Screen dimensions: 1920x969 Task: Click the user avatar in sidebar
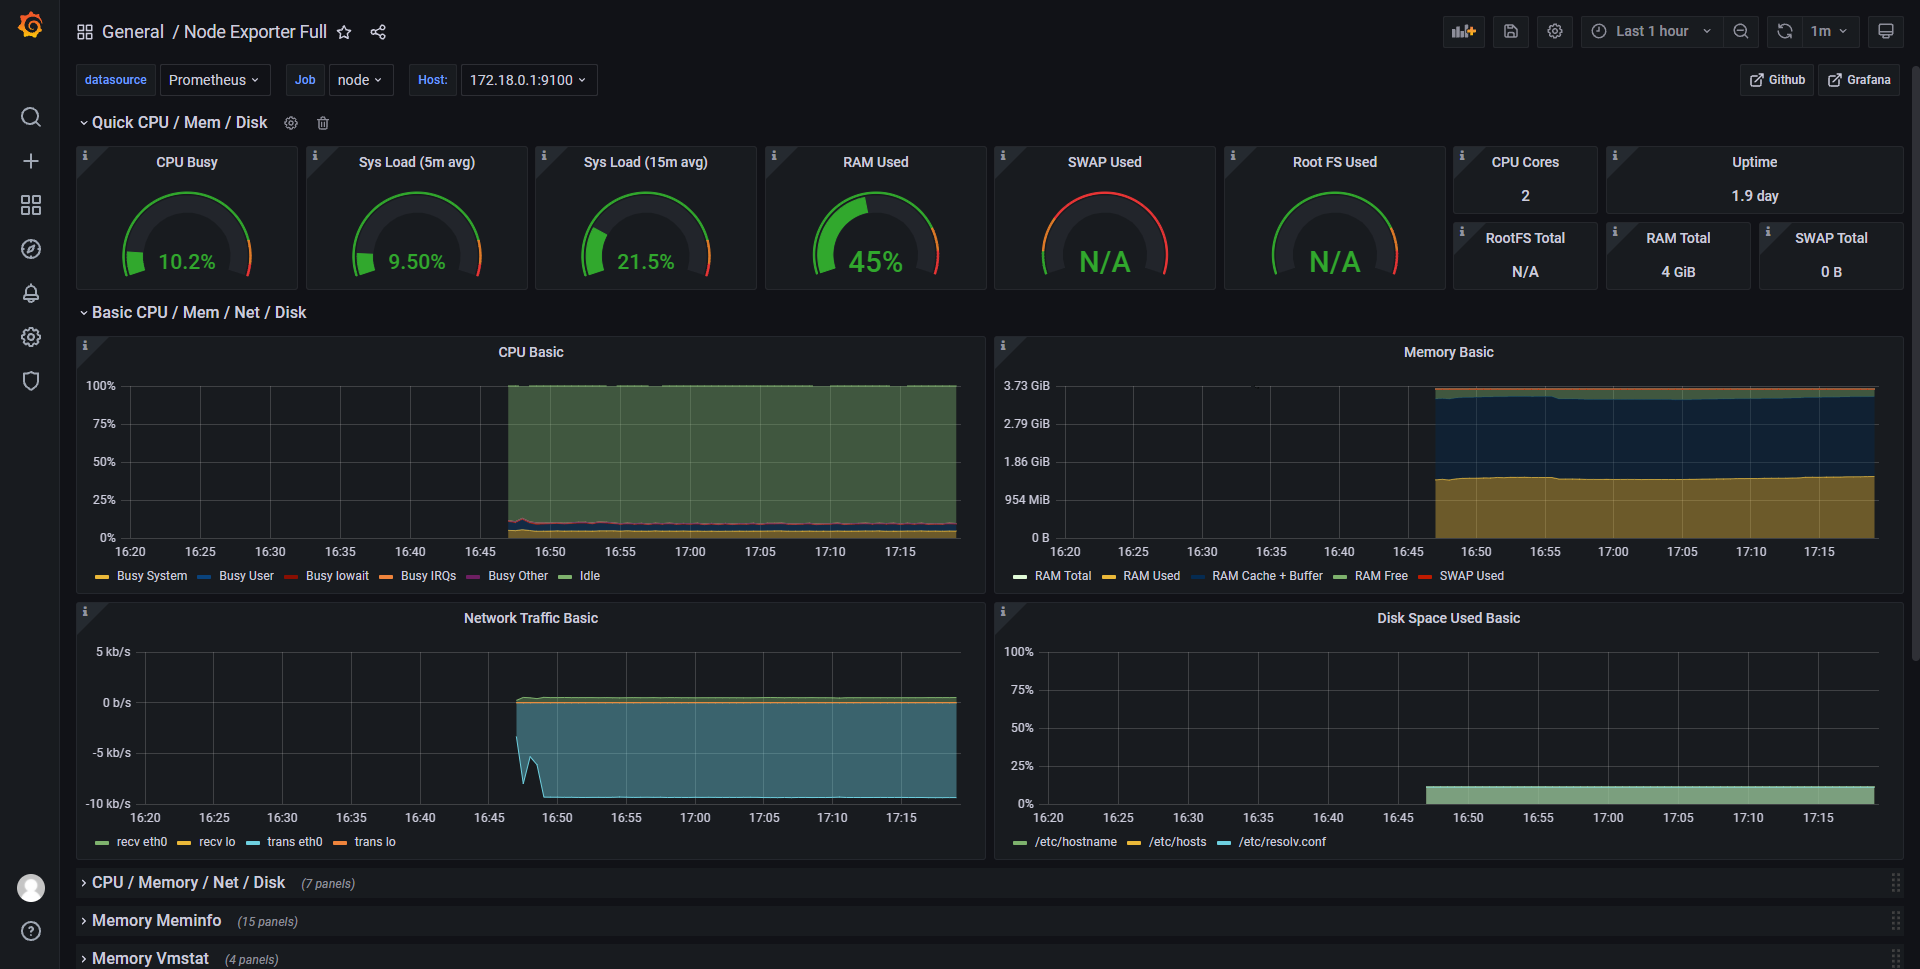pyautogui.click(x=31, y=887)
